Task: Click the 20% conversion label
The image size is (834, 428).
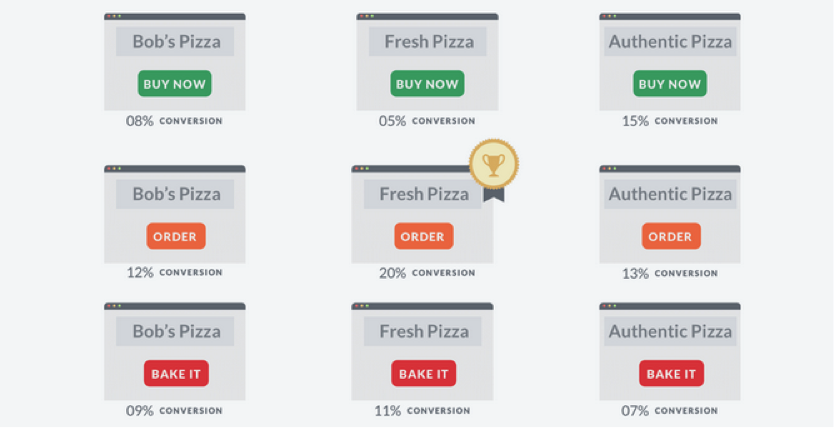Action: (x=427, y=273)
